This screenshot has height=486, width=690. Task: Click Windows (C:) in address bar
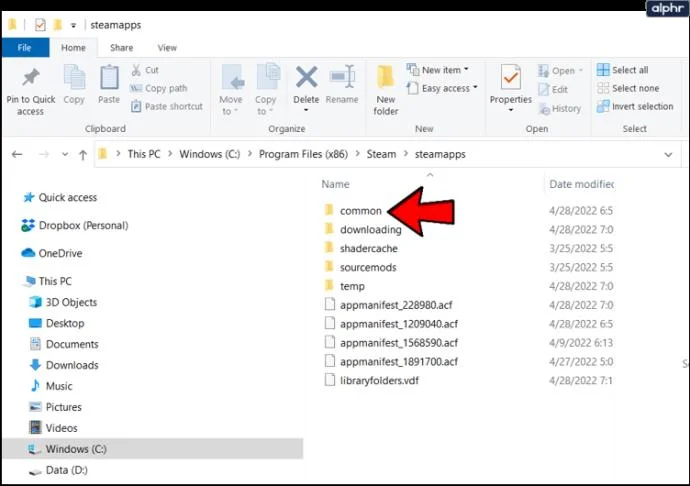[210, 154]
